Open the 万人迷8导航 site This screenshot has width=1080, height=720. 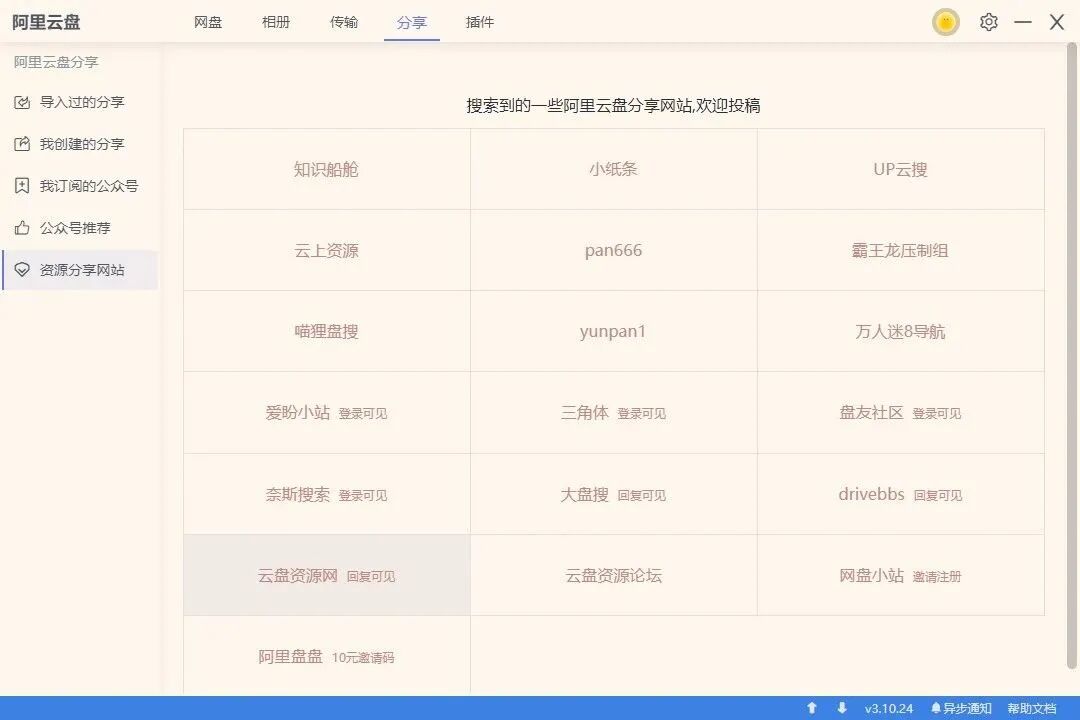tap(901, 331)
